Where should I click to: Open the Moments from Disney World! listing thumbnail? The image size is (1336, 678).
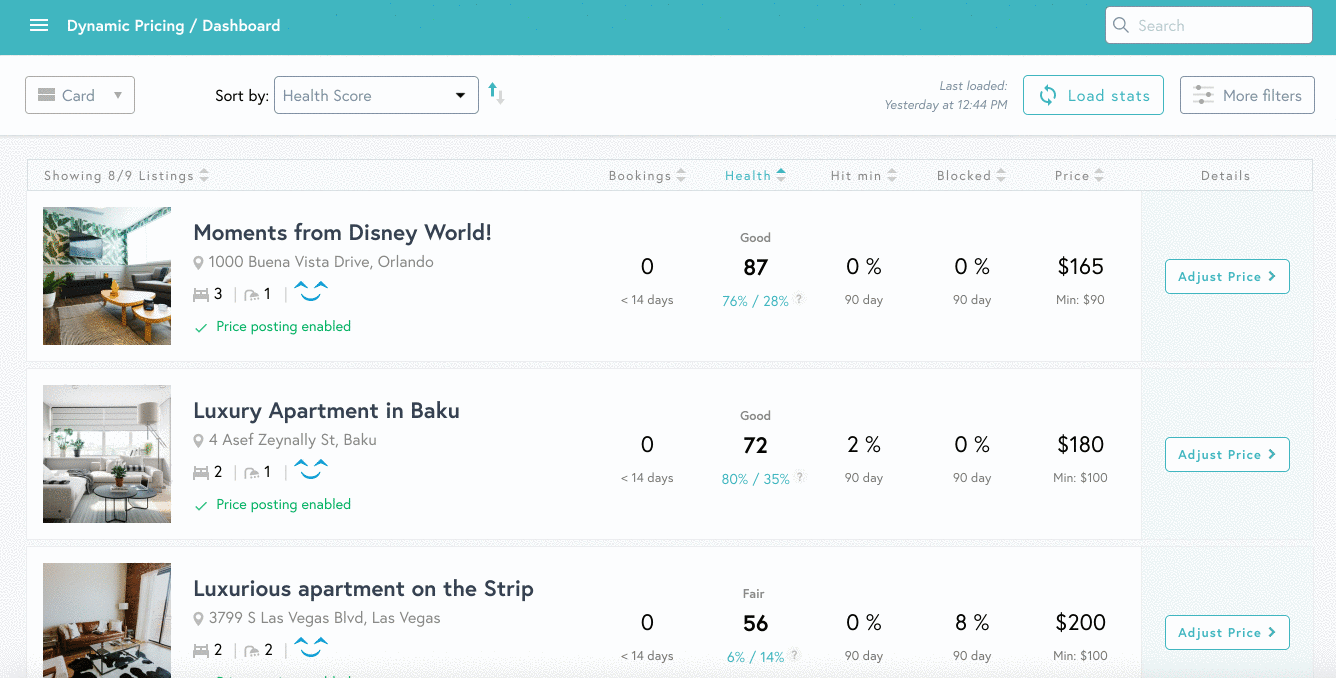pos(107,276)
